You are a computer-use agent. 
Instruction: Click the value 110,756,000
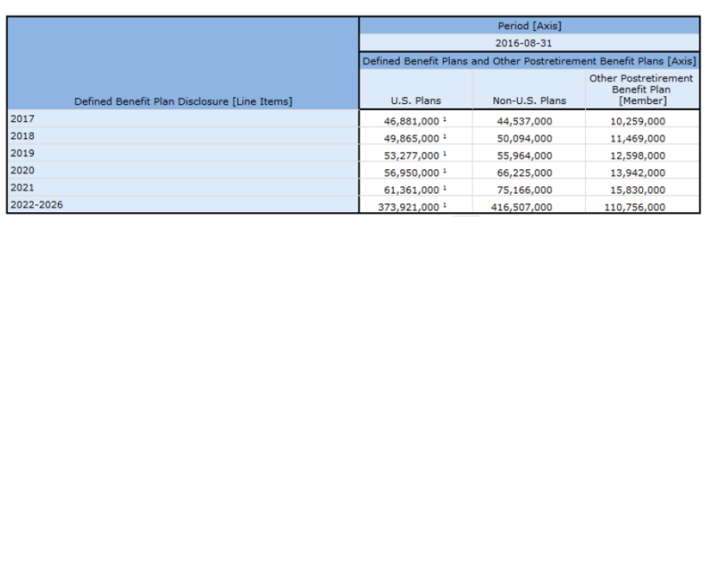point(635,207)
